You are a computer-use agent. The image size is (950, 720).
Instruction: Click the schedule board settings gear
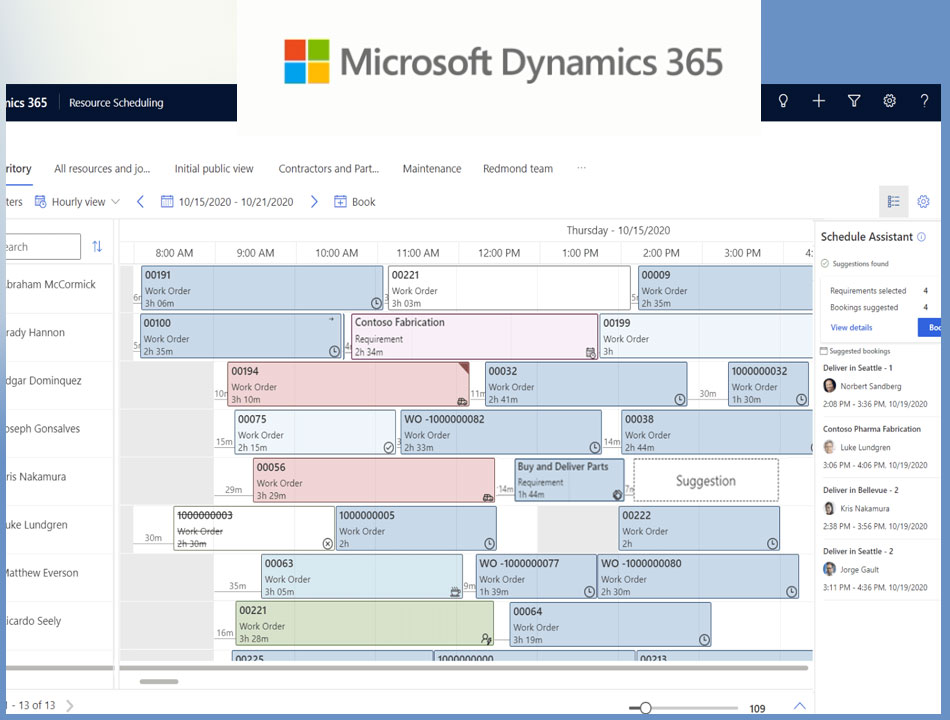coord(923,202)
